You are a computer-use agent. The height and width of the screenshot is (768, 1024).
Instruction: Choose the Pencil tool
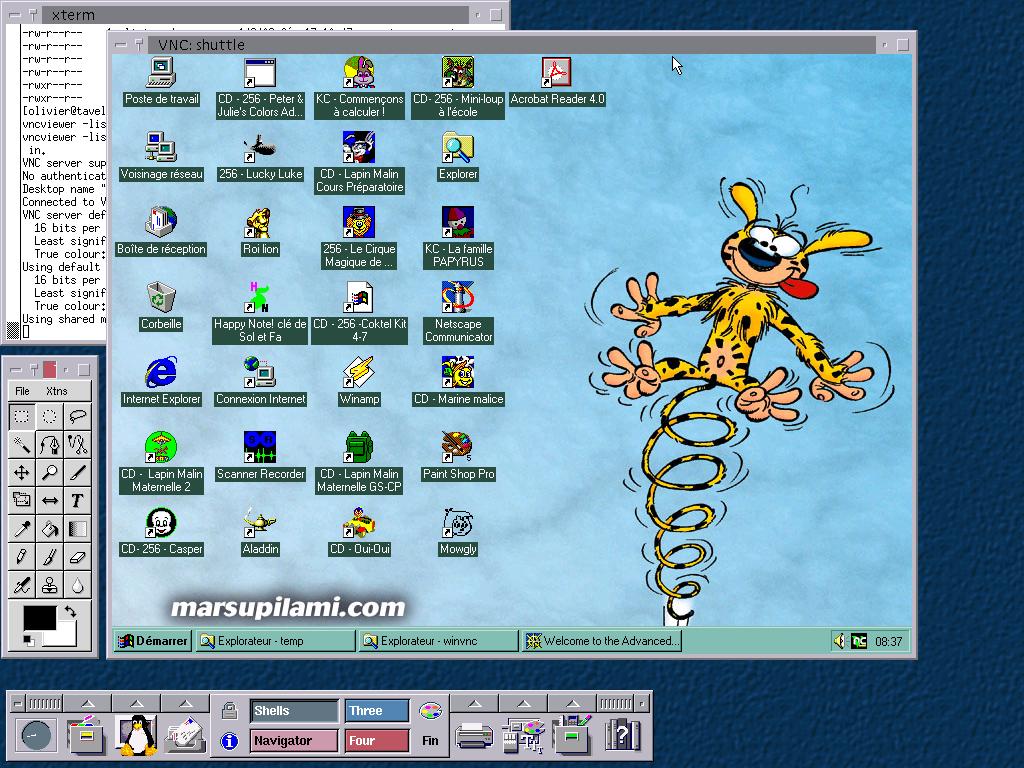click(22, 557)
